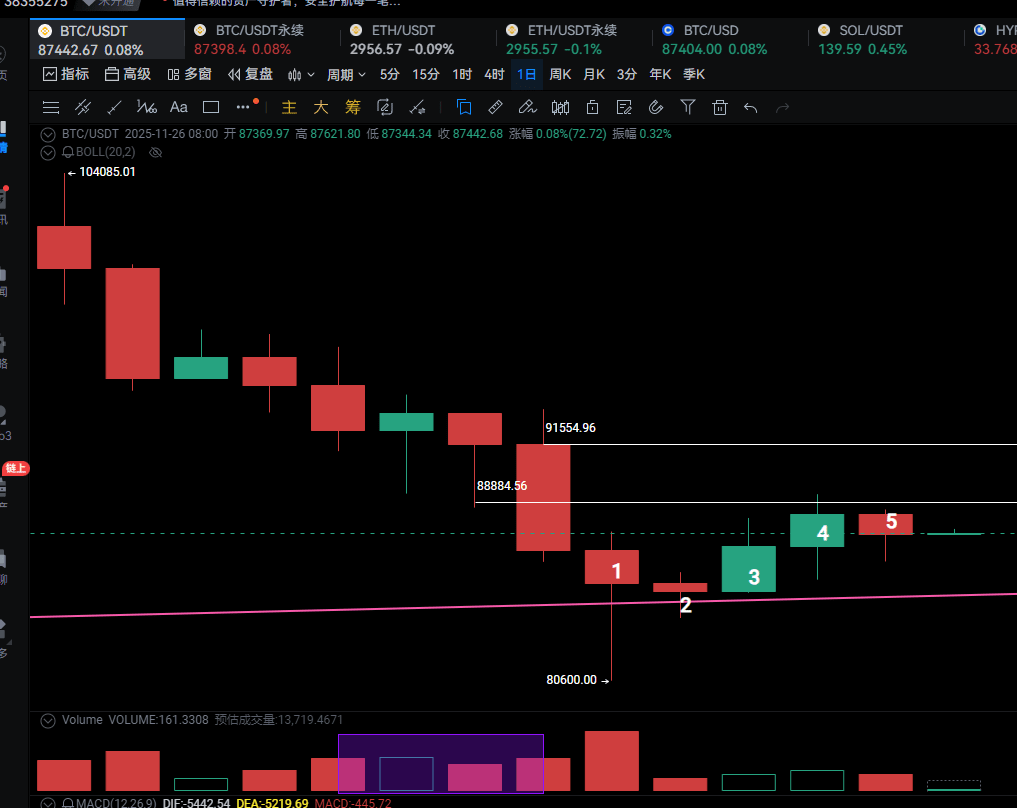1017x808 pixels.
Task: Click the undo arrow icon
Action: [751, 107]
